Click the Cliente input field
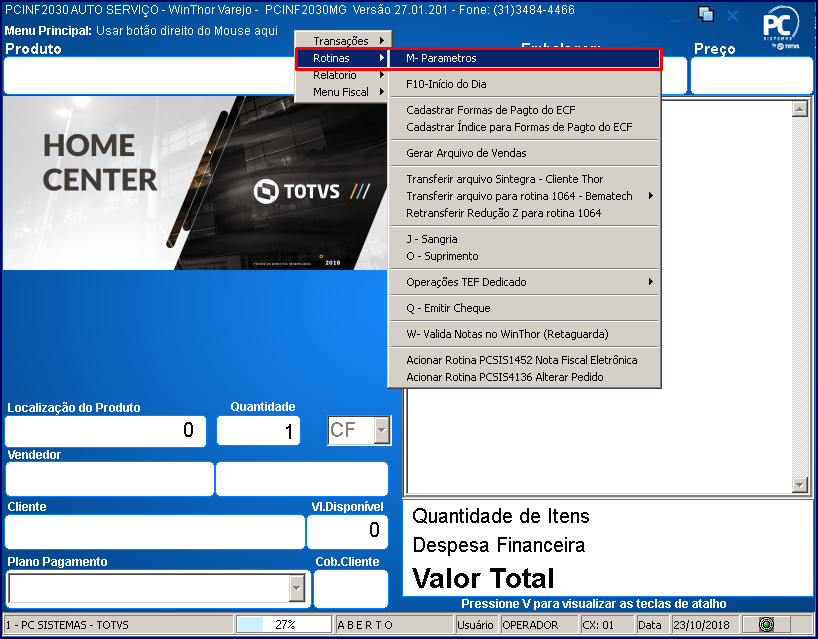The width and height of the screenshot is (818, 639). click(x=155, y=532)
